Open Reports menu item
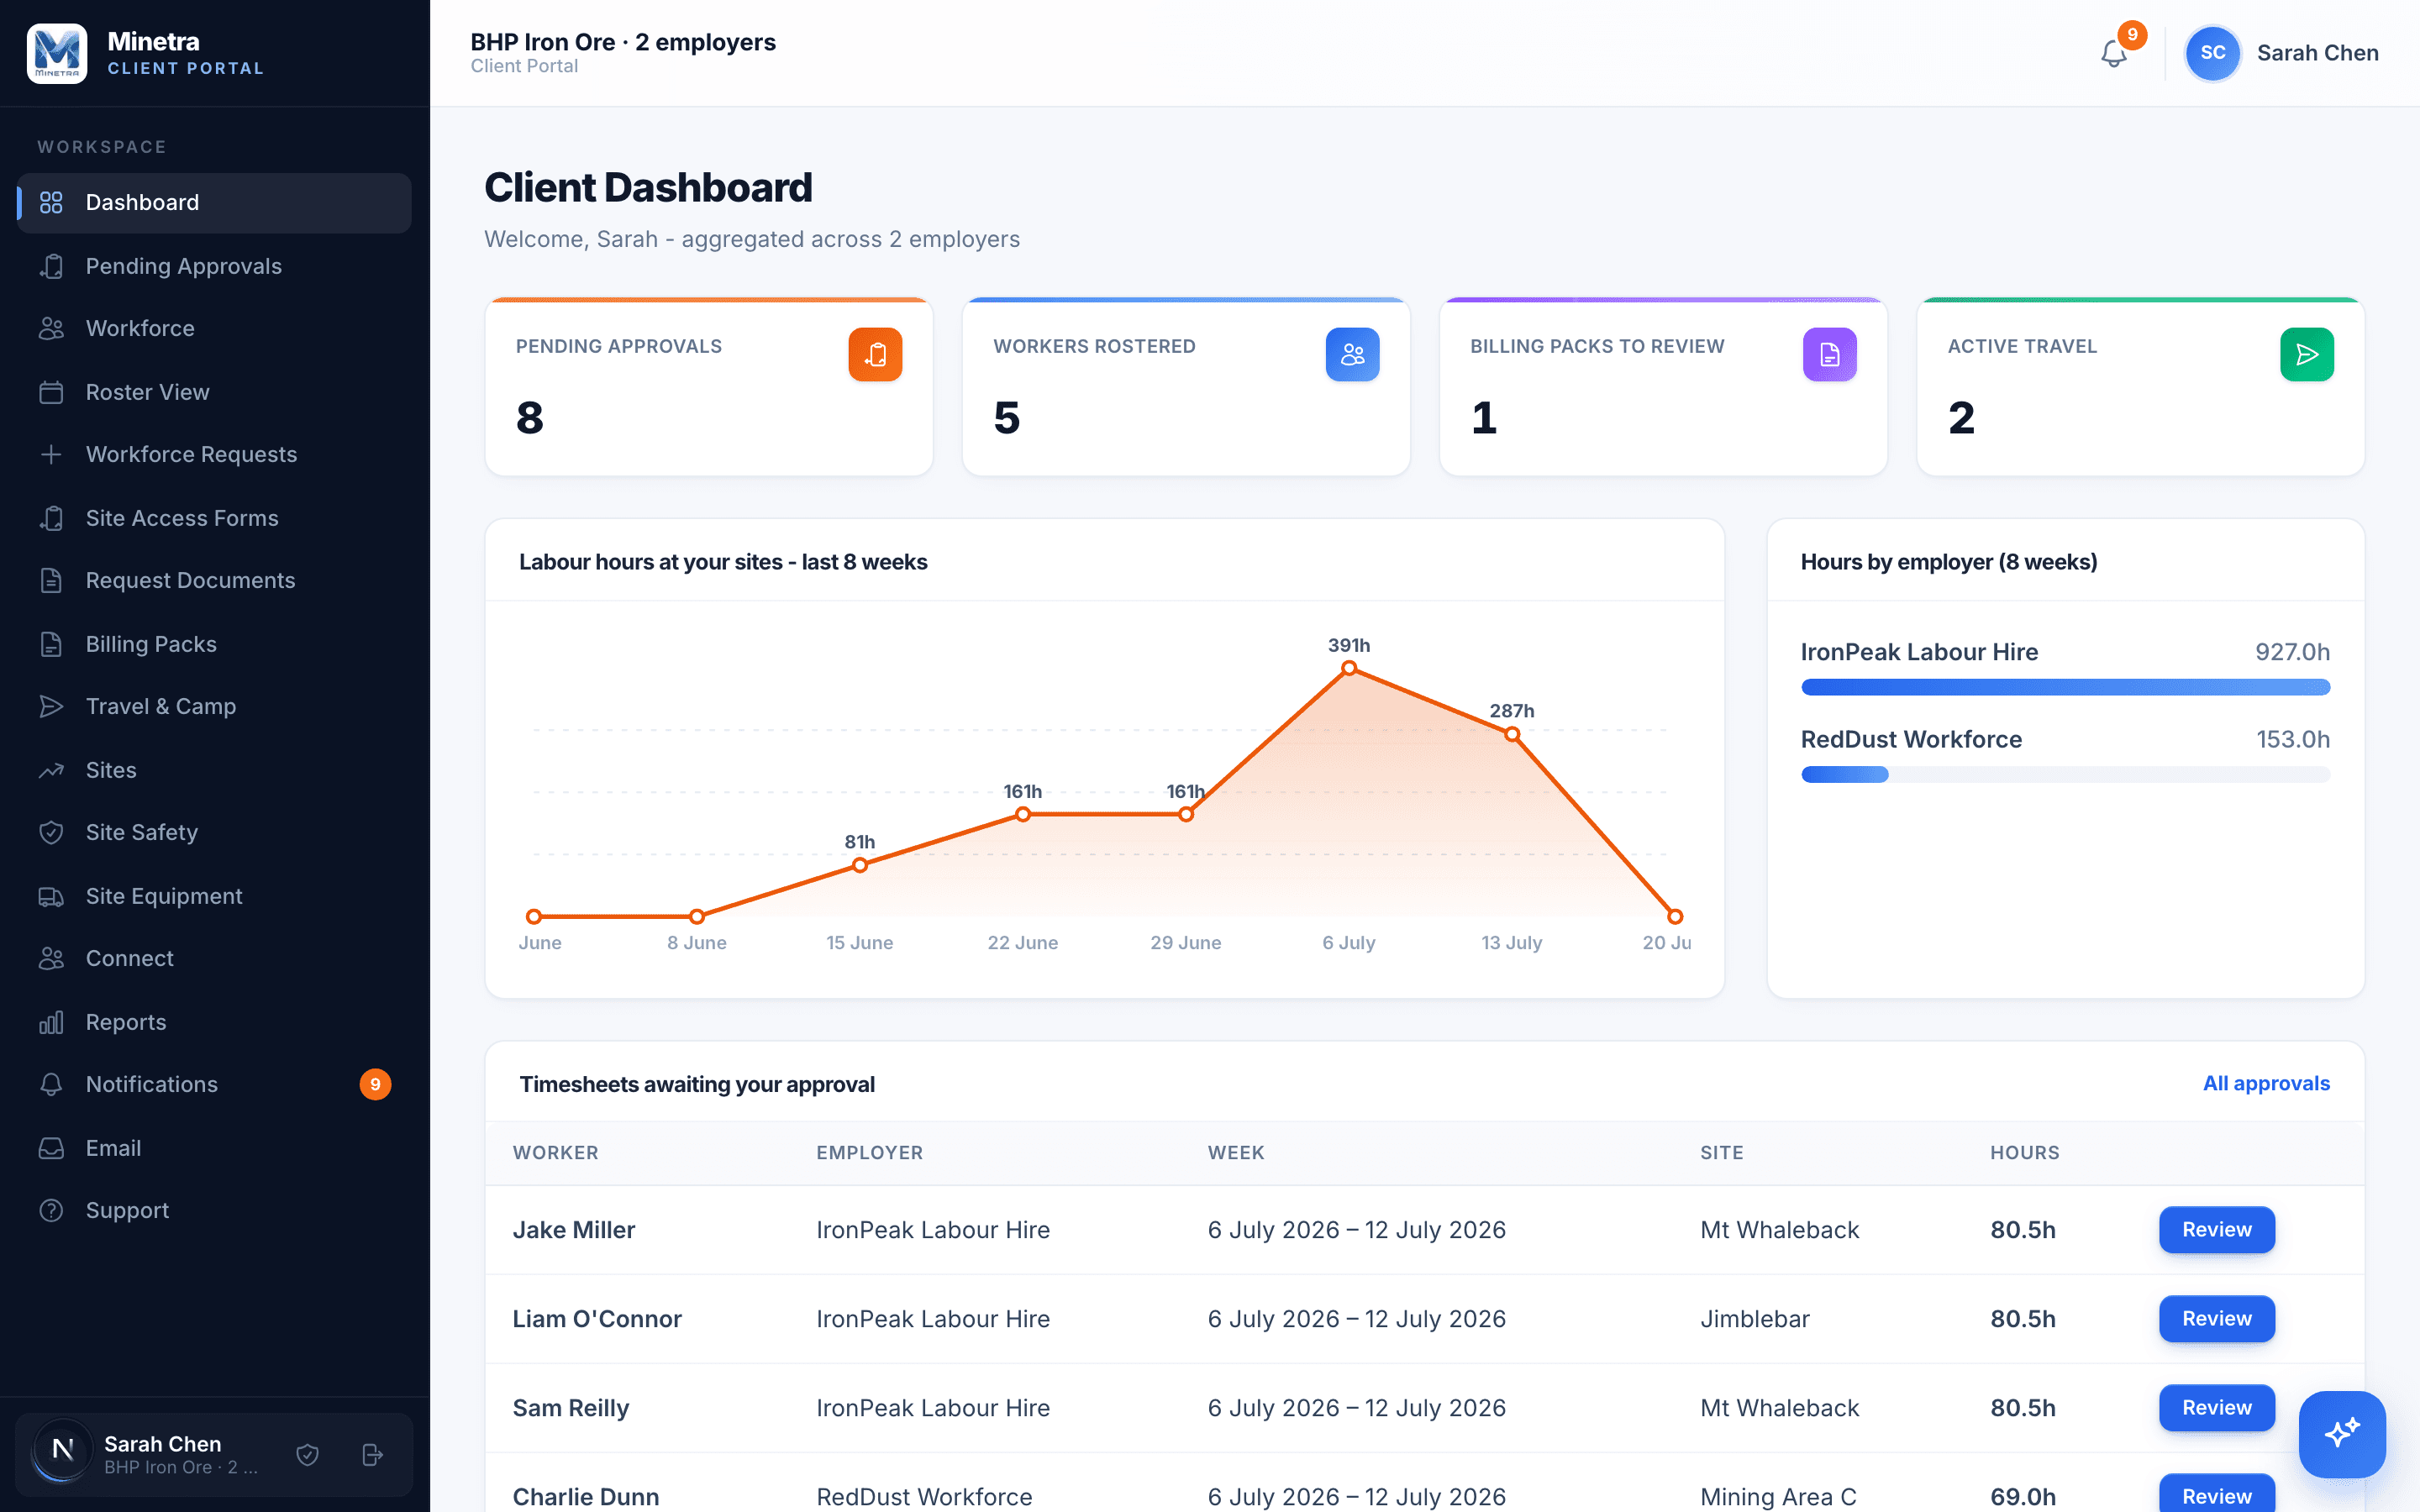The image size is (2420, 1512). tap(214, 1022)
